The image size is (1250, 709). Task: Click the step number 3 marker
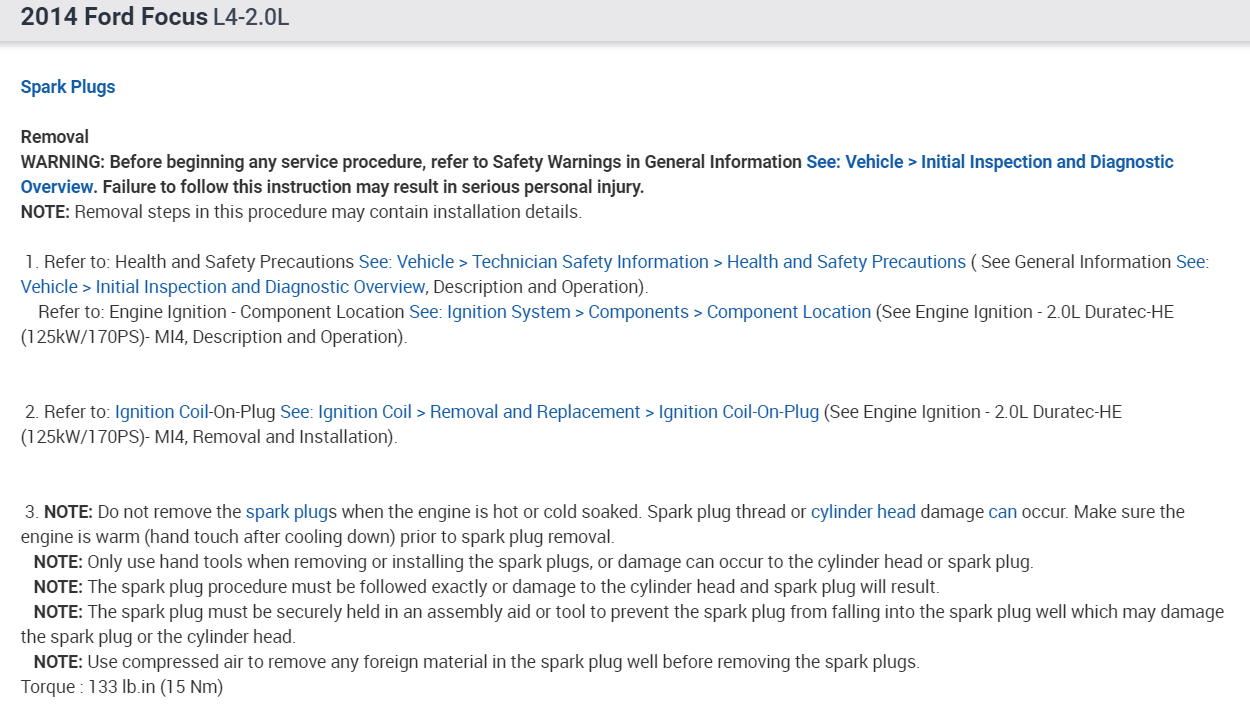pyautogui.click(x=31, y=512)
